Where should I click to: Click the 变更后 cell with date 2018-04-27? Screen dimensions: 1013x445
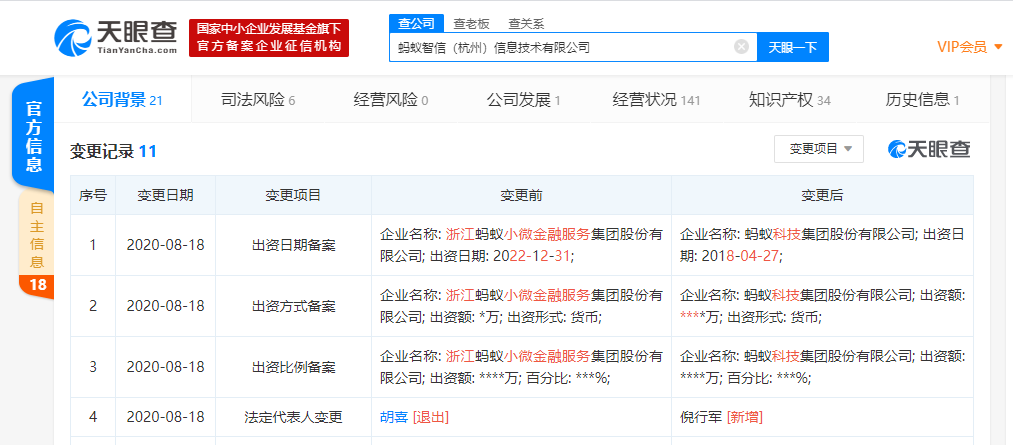(x=822, y=245)
